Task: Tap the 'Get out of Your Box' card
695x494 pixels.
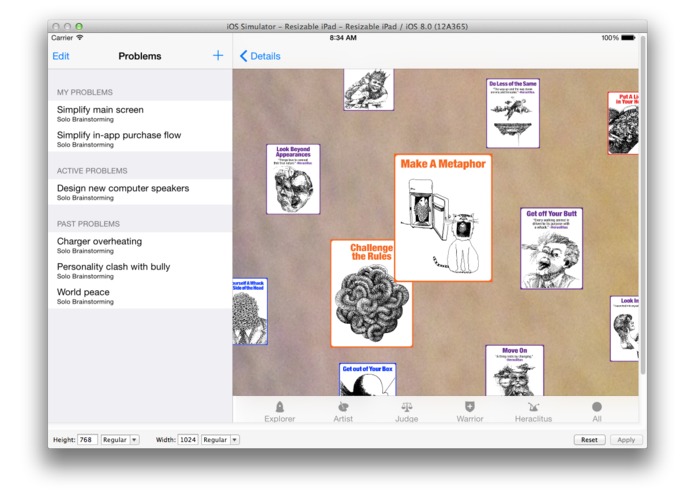Action: [x=367, y=379]
